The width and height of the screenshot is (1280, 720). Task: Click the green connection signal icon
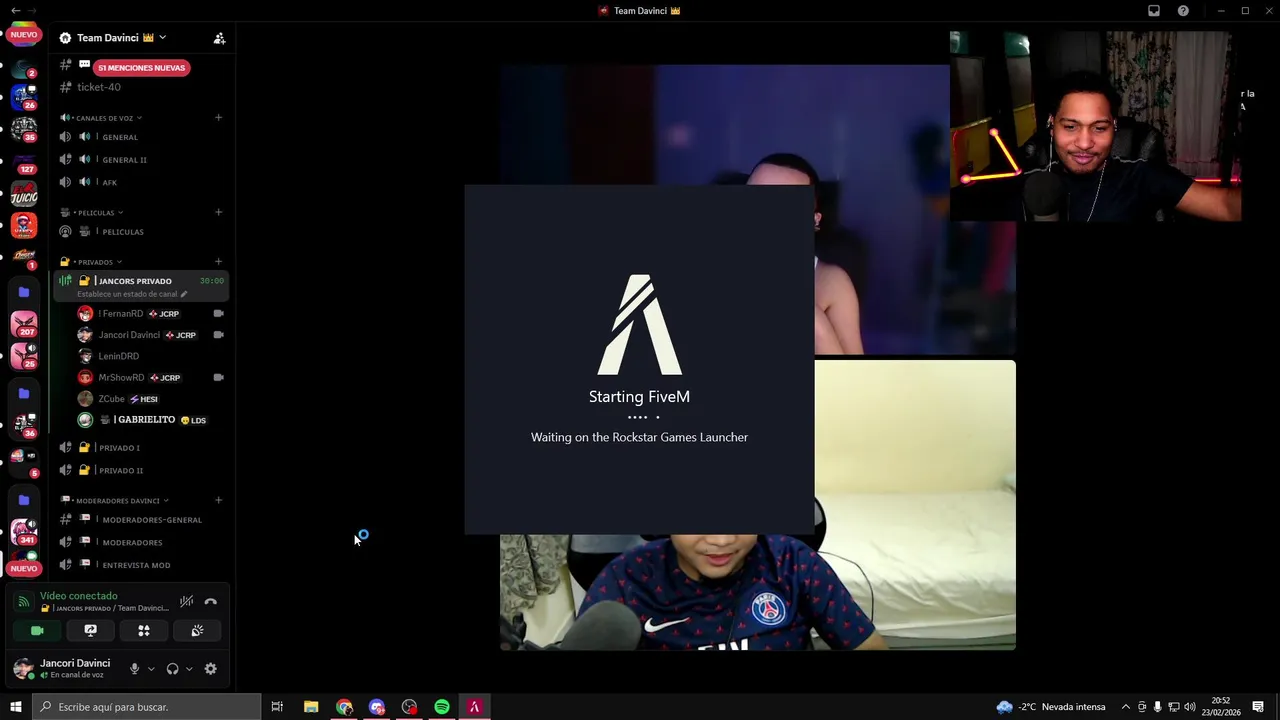(x=24, y=602)
